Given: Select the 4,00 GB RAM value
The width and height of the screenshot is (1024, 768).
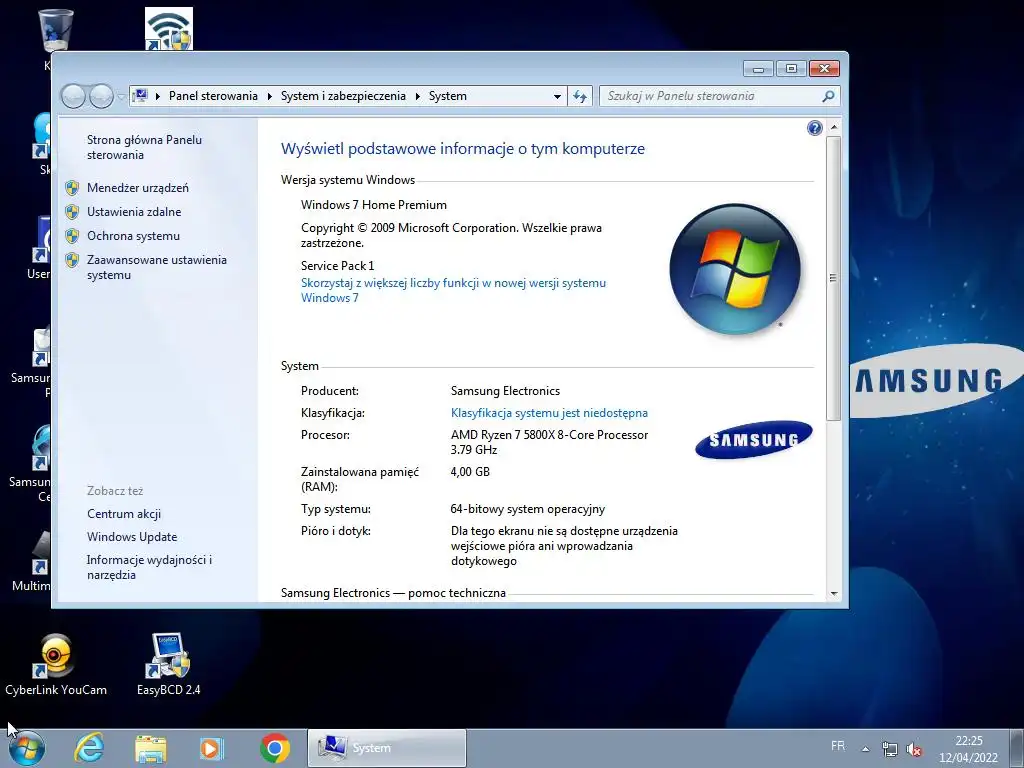Looking at the screenshot, I should pos(470,472).
